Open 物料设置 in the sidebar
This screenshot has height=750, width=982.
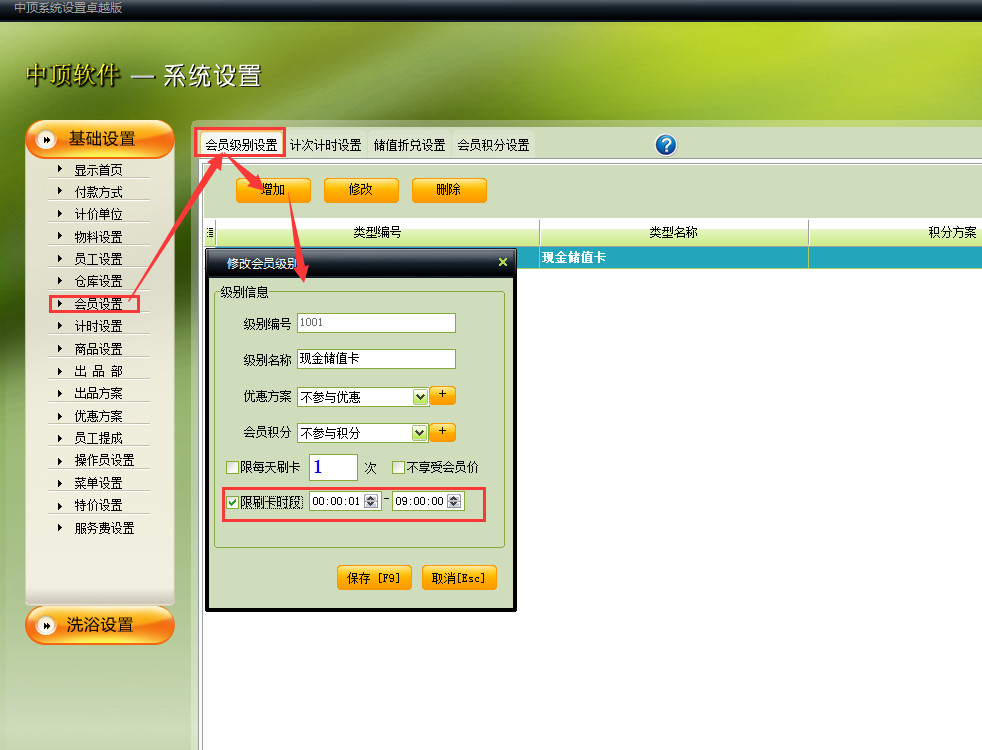coord(98,237)
